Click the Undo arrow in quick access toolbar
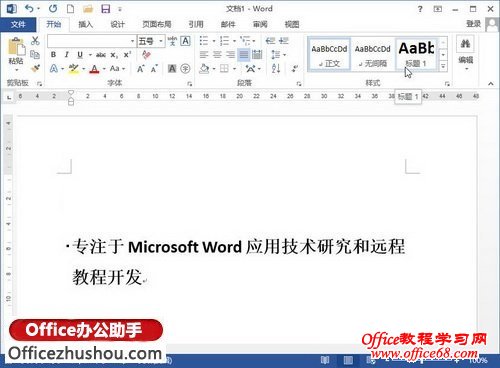This screenshot has height=368, width=500. pyautogui.click(x=29, y=8)
